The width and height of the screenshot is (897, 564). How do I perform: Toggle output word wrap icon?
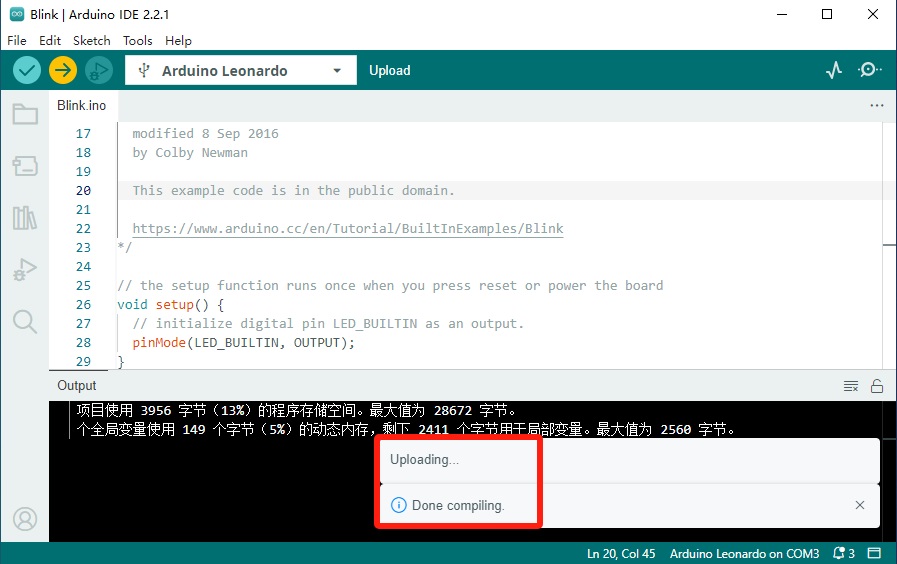pos(851,386)
